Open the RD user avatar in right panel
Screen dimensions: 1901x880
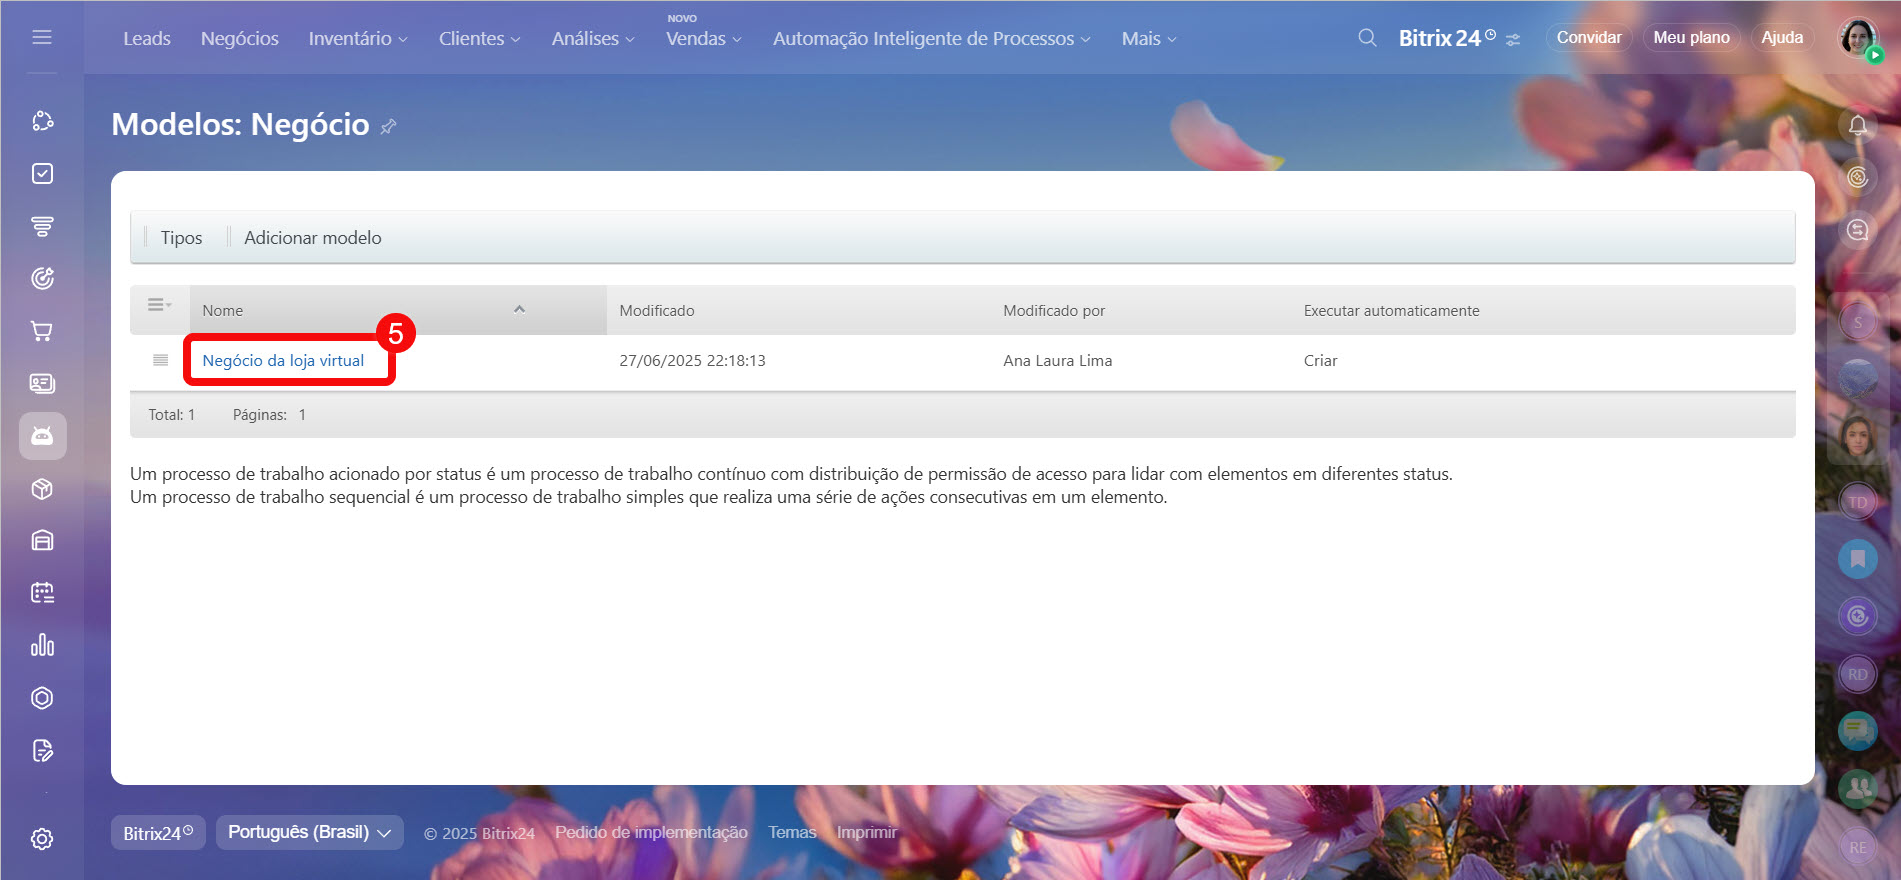tap(1858, 674)
